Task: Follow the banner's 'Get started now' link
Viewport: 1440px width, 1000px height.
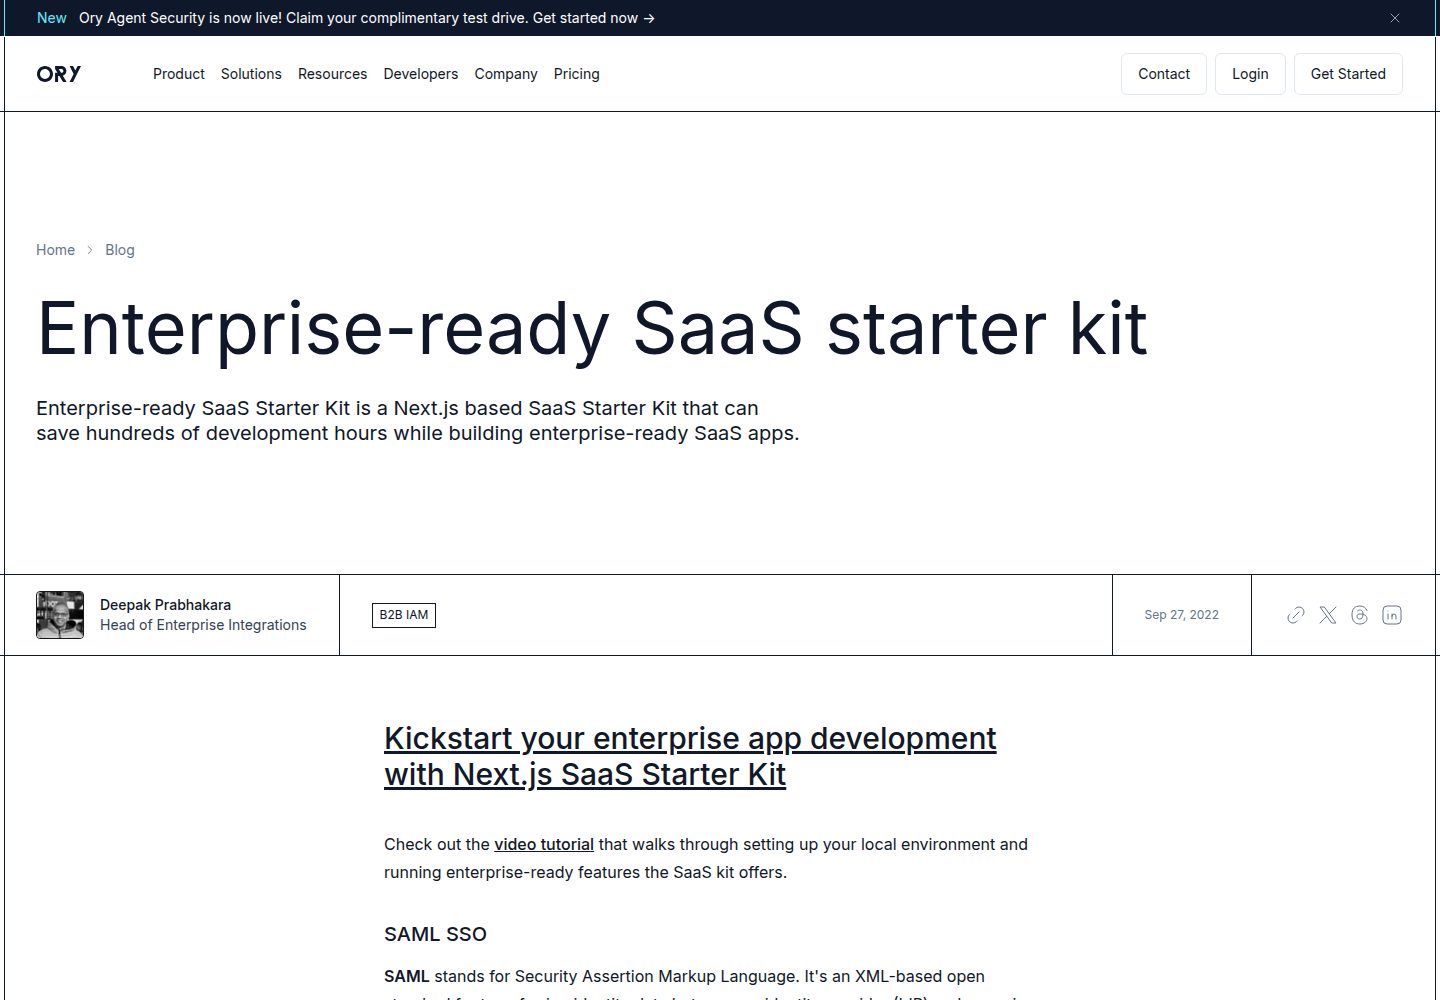Action: pyautogui.click(x=594, y=18)
